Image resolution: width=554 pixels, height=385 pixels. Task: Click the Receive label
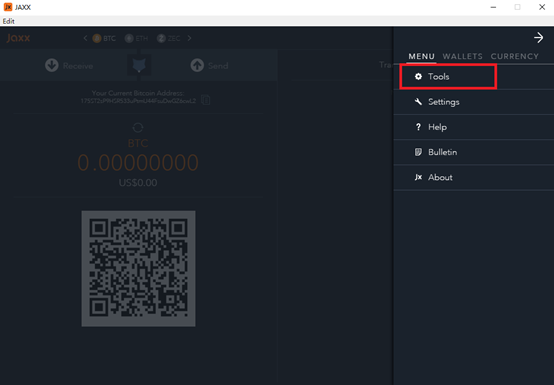coord(78,66)
